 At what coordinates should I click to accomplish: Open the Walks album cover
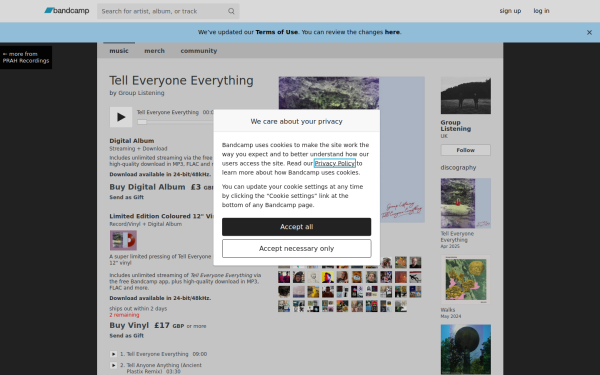466,280
